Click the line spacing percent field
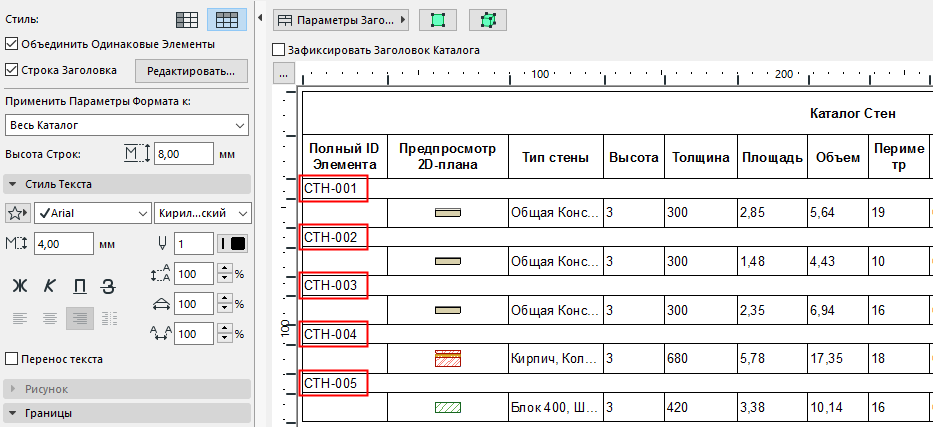This screenshot has height=427, width=933. pos(194,274)
